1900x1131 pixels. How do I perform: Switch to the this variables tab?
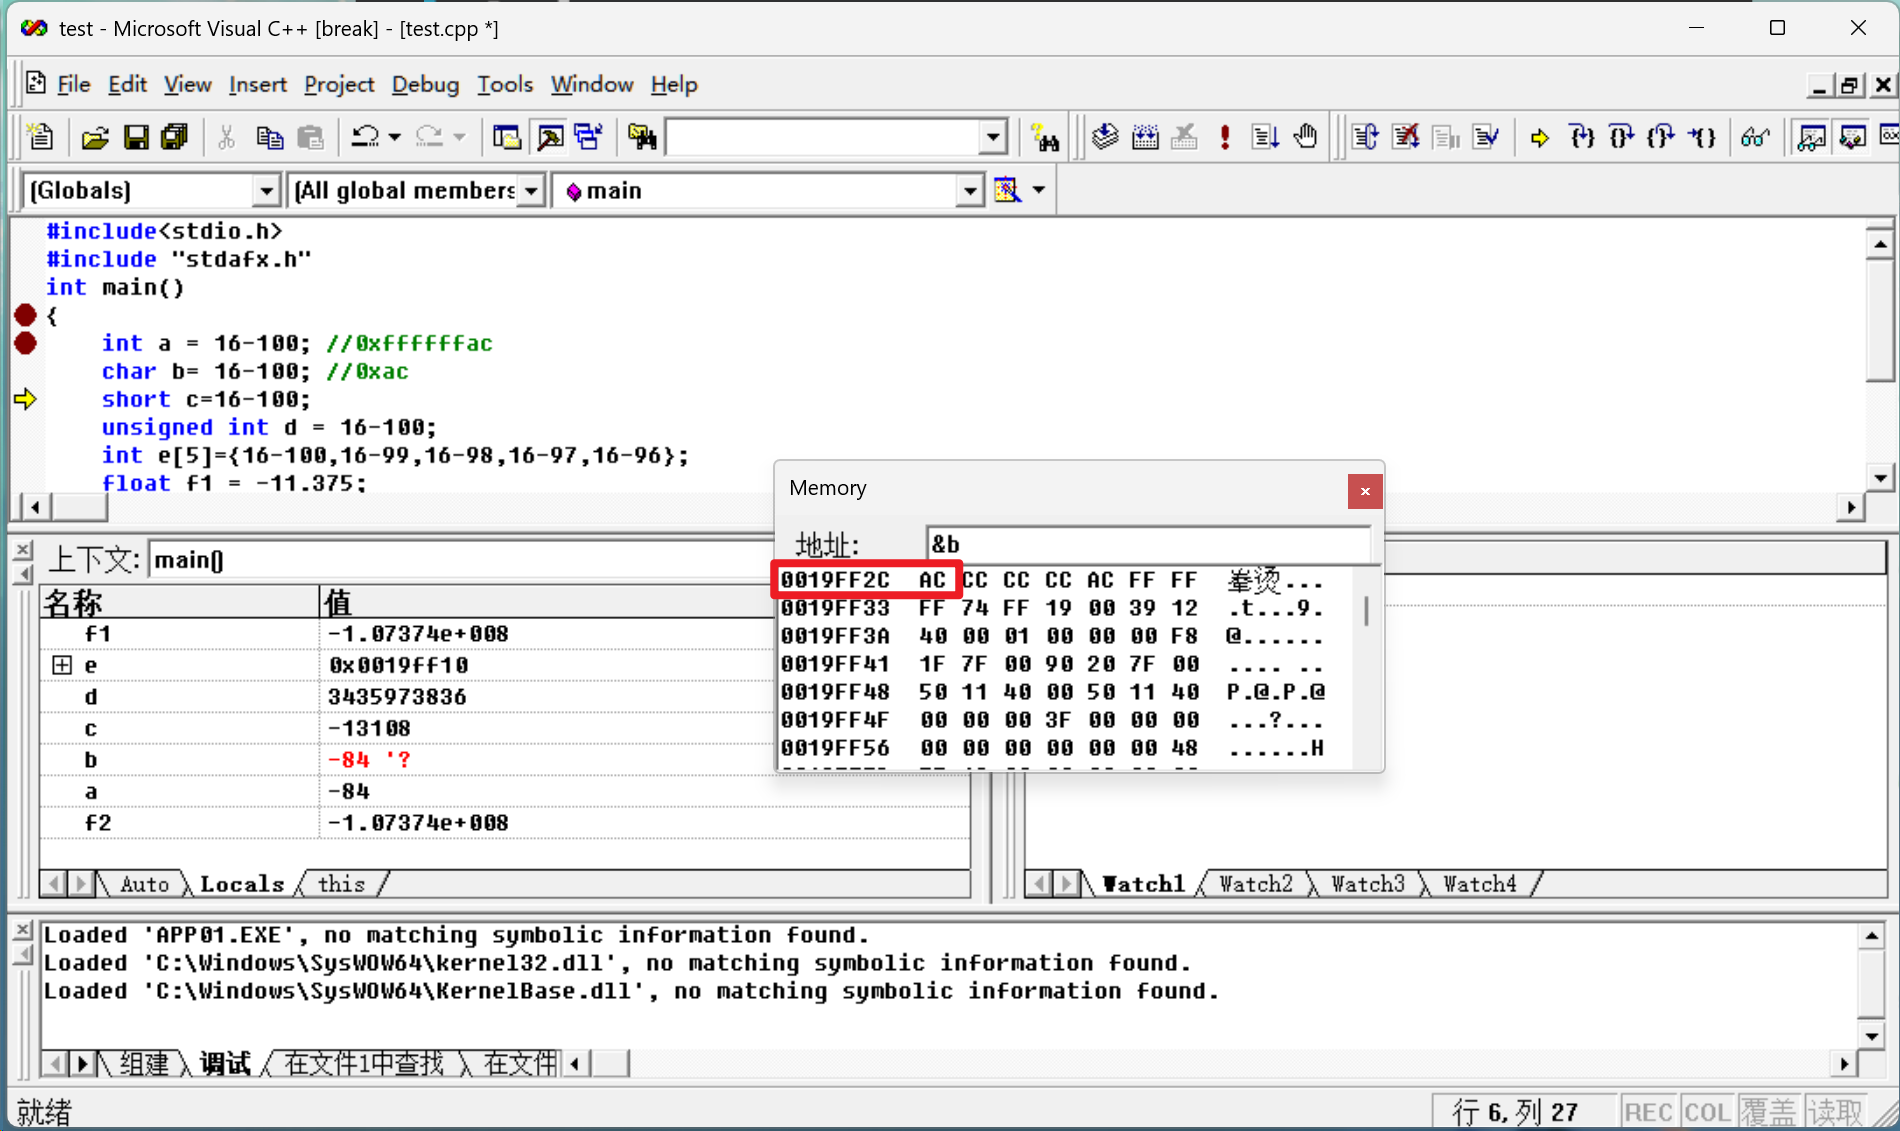(341, 884)
